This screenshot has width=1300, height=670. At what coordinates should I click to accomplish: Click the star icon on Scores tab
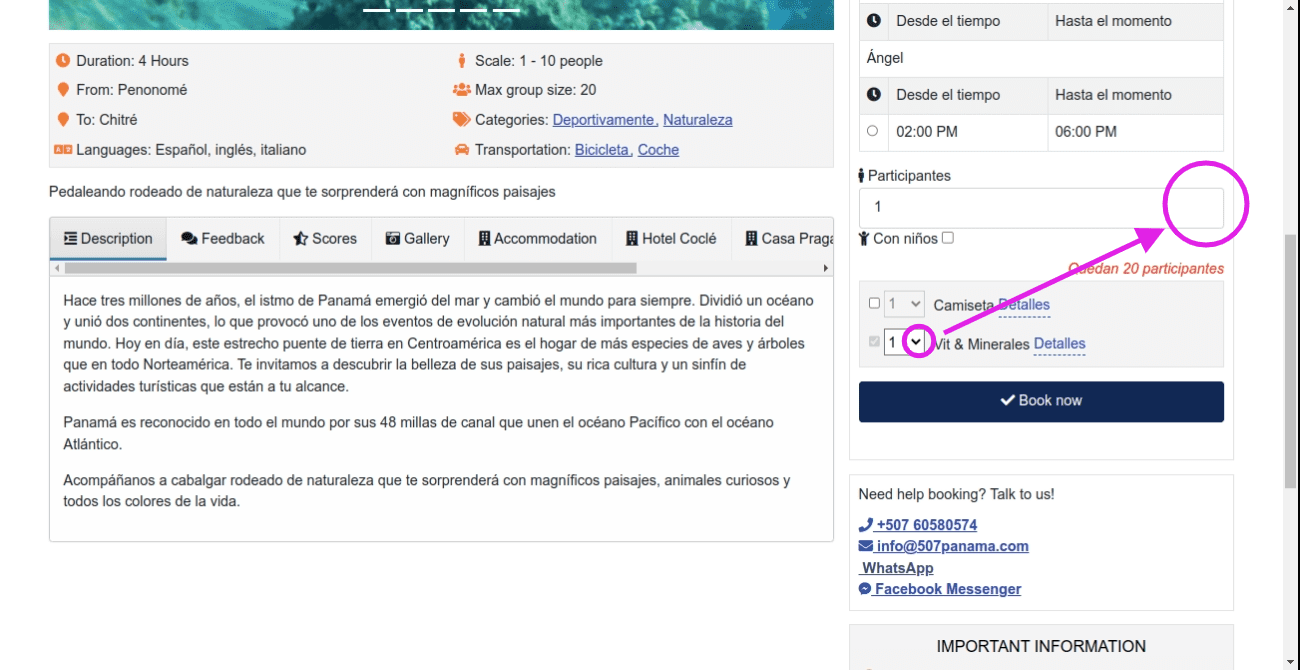pos(300,239)
